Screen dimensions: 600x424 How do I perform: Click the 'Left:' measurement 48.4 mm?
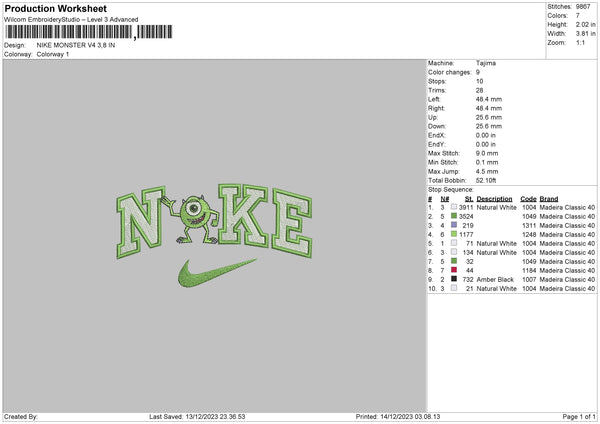click(x=489, y=99)
